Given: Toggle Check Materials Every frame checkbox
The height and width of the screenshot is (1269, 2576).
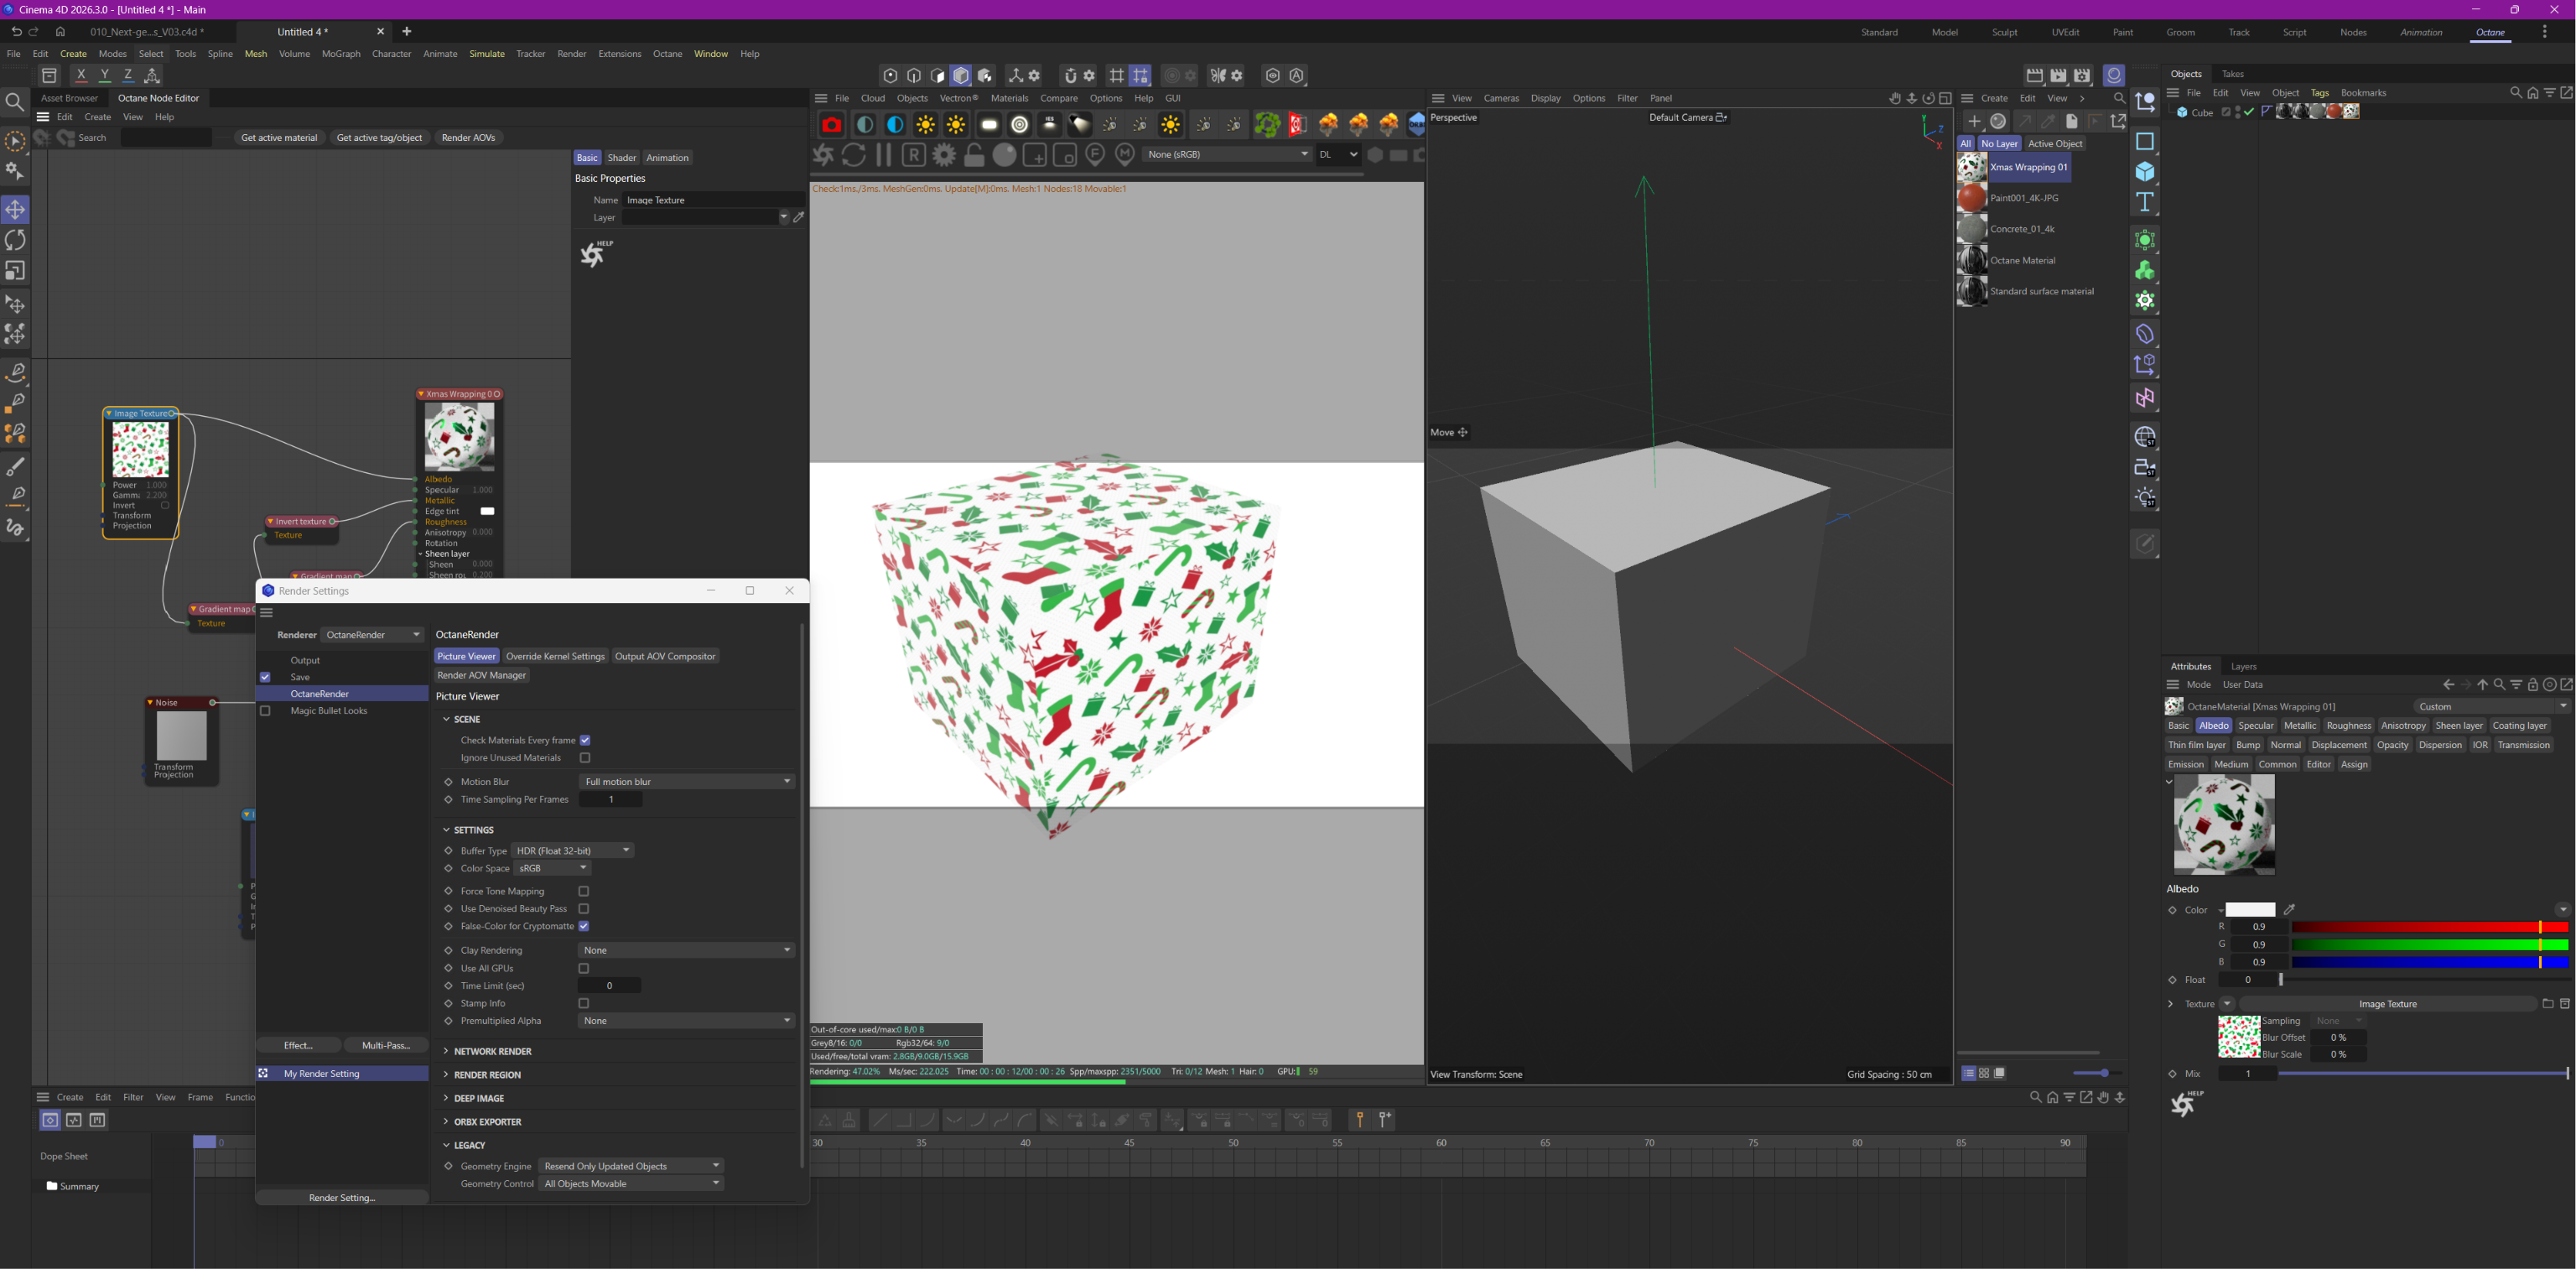Looking at the screenshot, I should [585, 740].
